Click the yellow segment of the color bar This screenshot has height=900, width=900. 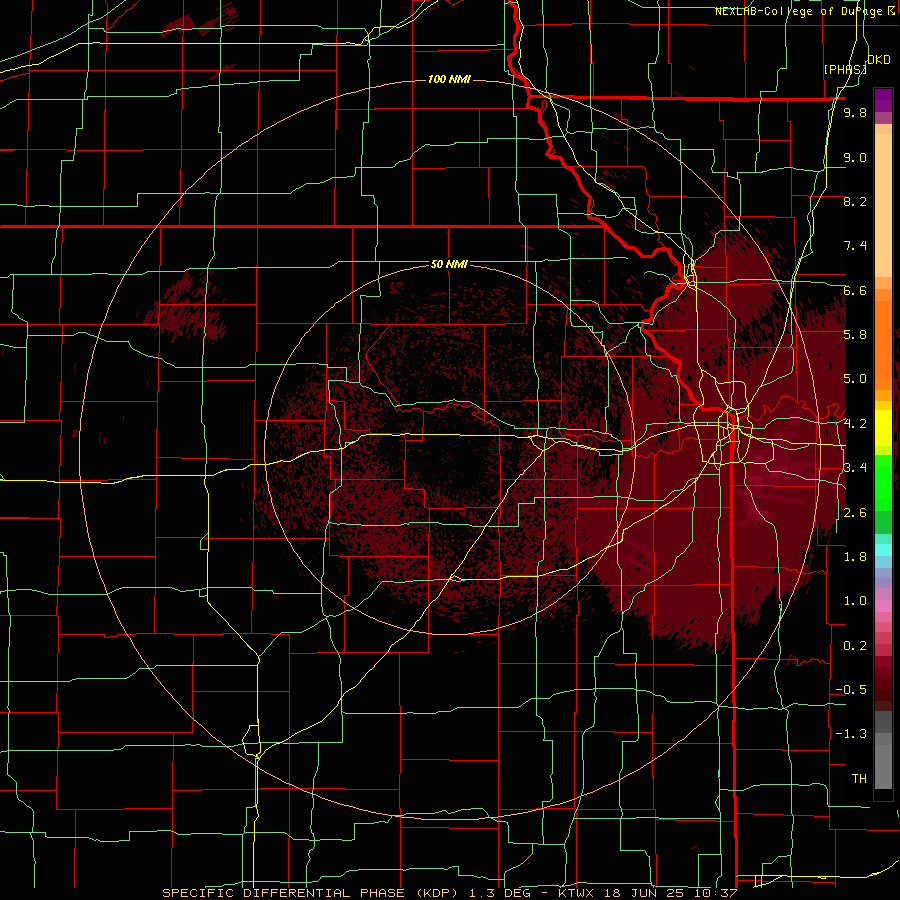(883, 428)
